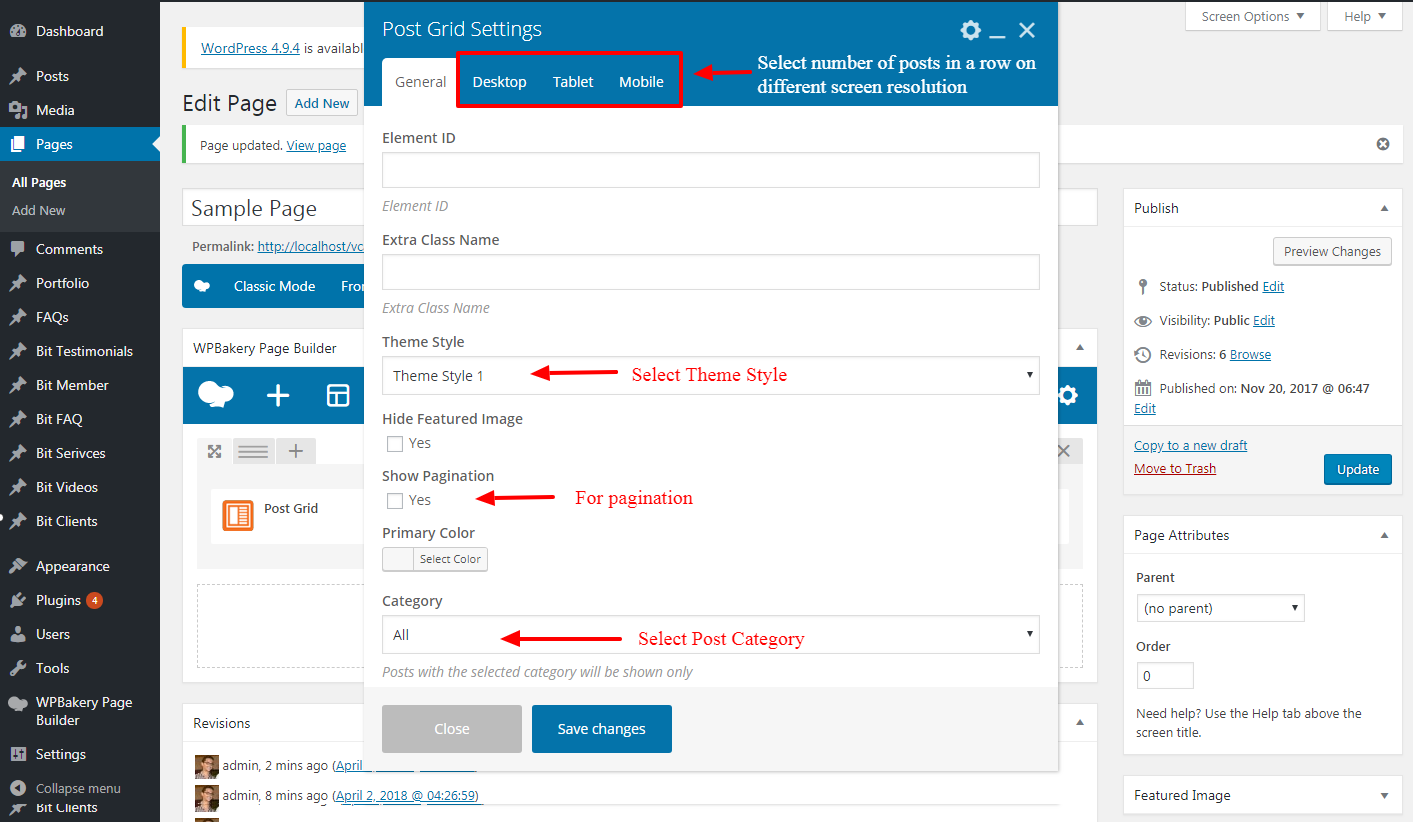Open the Primary Color picker swatch
This screenshot has height=822, width=1413.
[398, 559]
